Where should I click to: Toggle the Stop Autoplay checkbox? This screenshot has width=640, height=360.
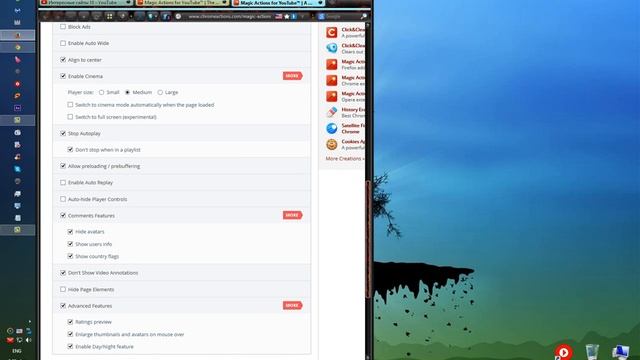(63, 133)
